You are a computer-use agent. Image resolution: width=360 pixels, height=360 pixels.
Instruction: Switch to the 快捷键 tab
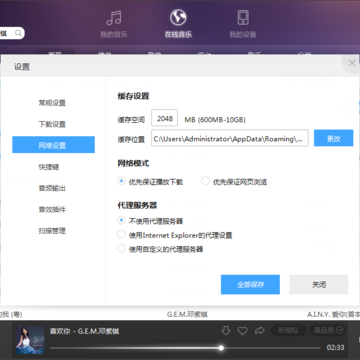pos(49,167)
